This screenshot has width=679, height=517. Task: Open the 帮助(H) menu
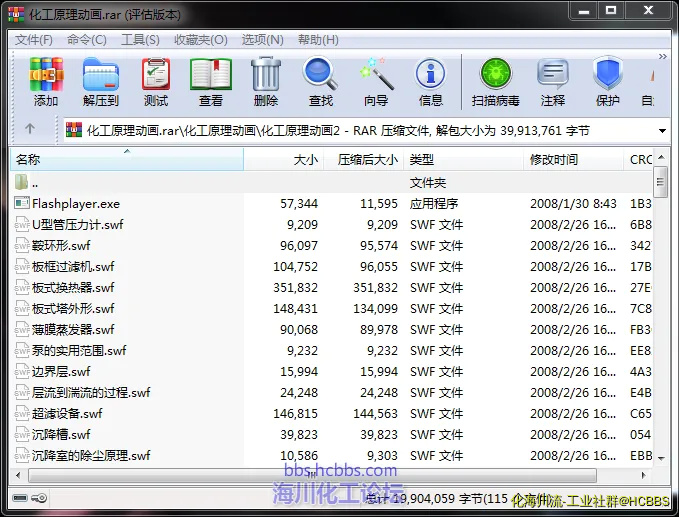point(318,40)
